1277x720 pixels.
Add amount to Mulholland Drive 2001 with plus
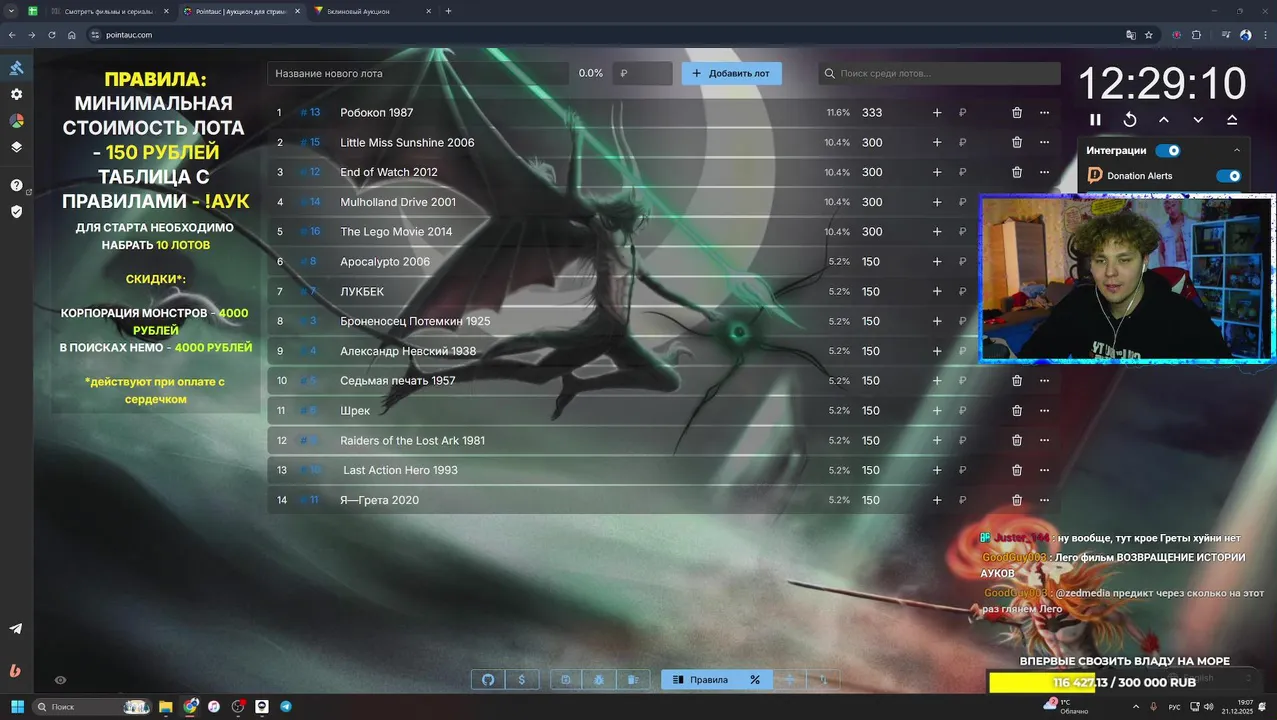[x=937, y=202]
